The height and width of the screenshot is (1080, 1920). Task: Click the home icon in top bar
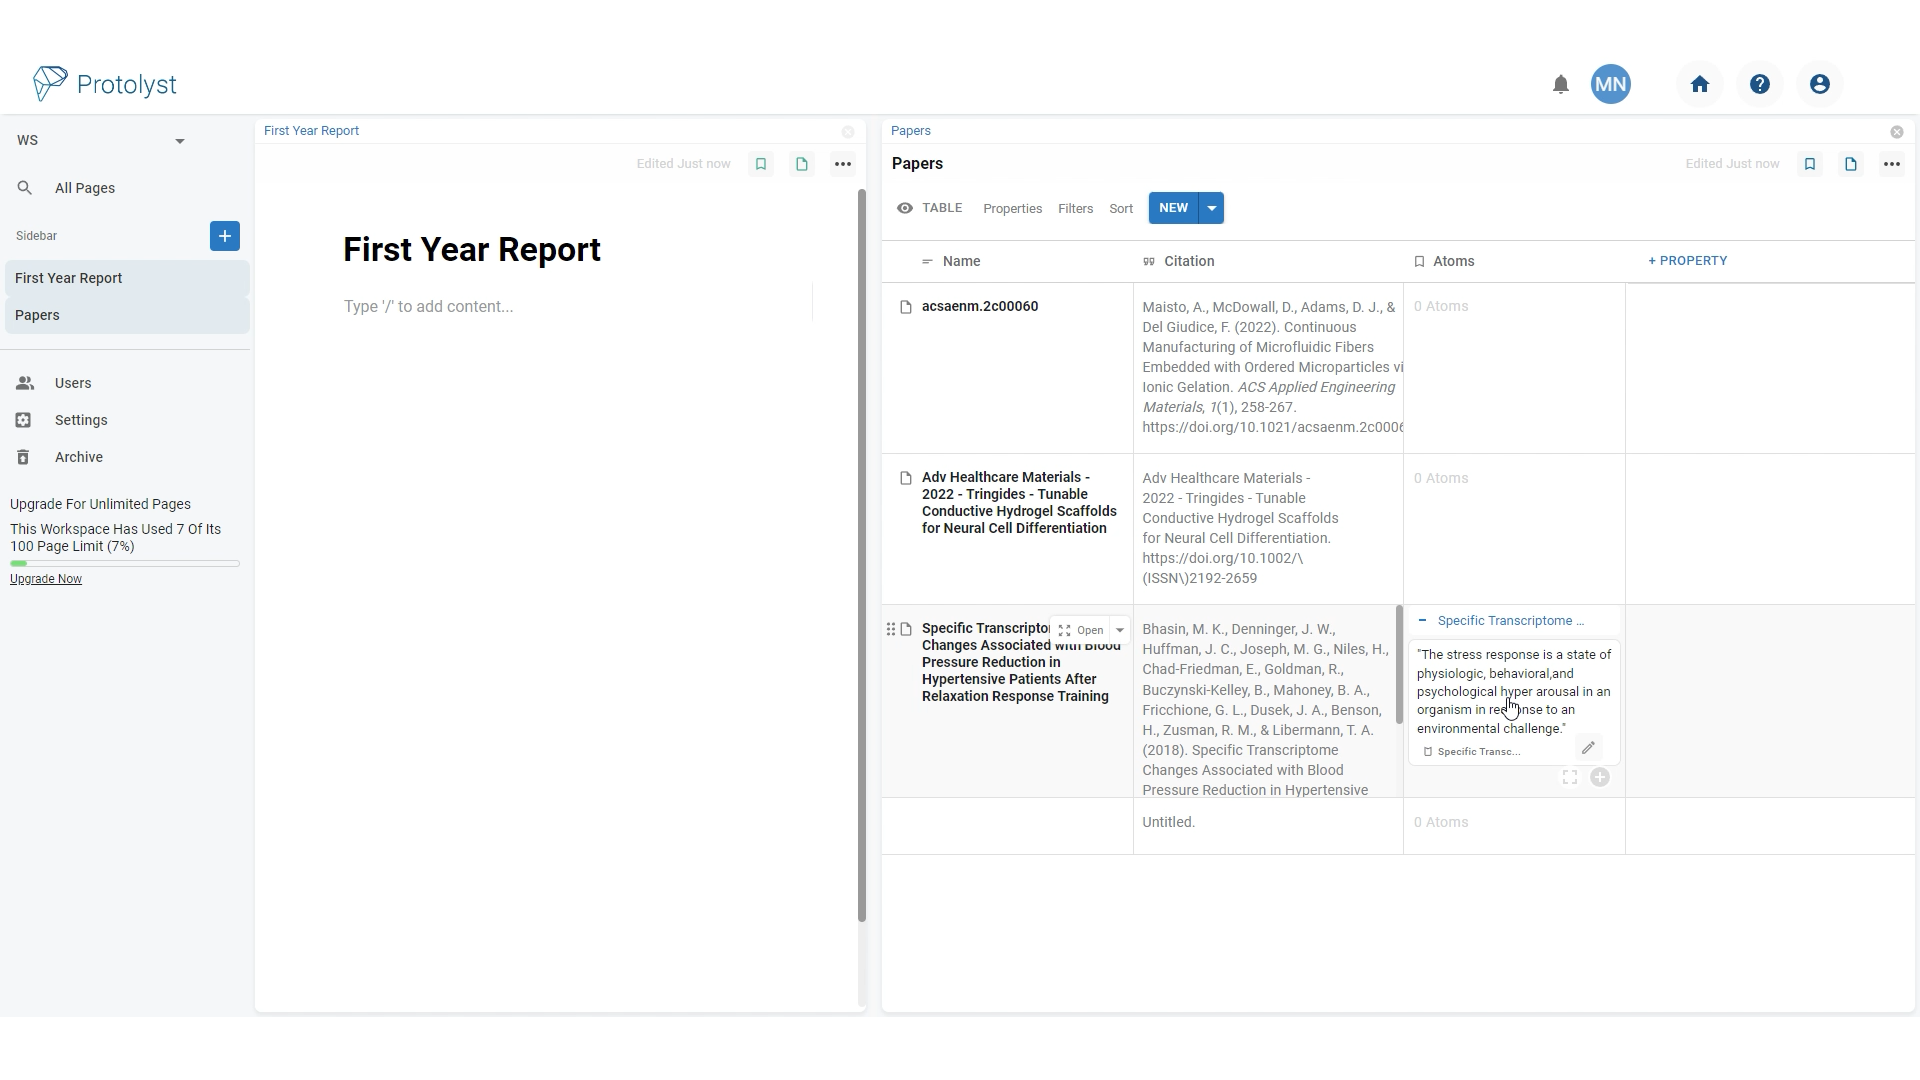pyautogui.click(x=1700, y=84)
